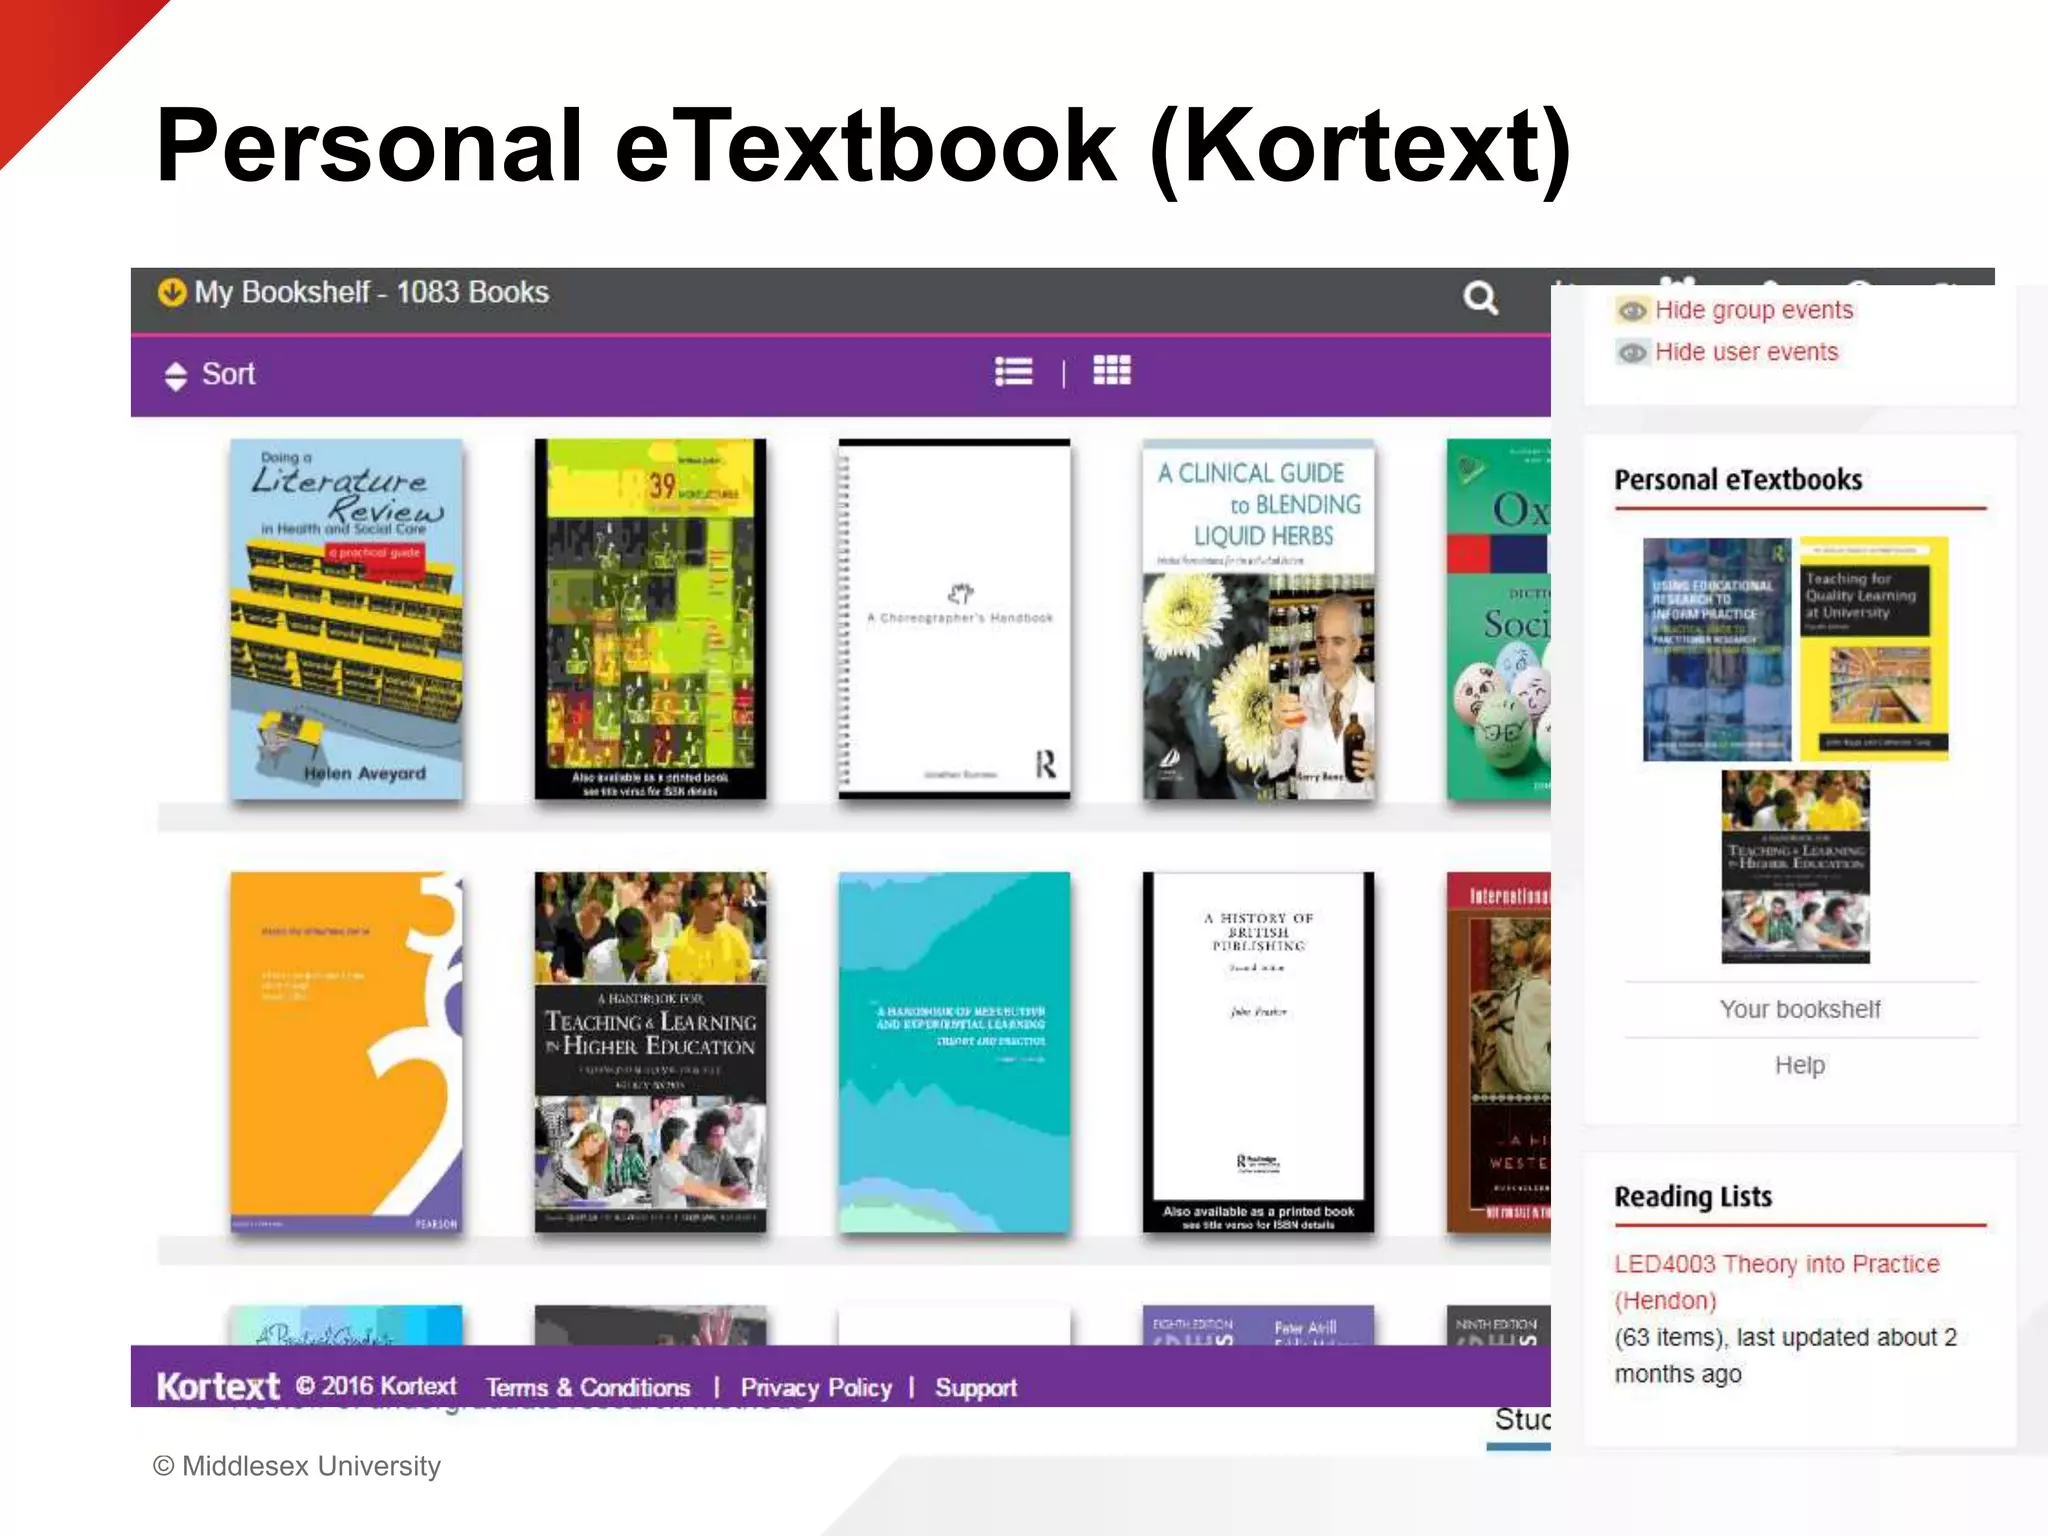
Task: Open the ninth edition book in third row
Action: [x=1498, y=1325]
